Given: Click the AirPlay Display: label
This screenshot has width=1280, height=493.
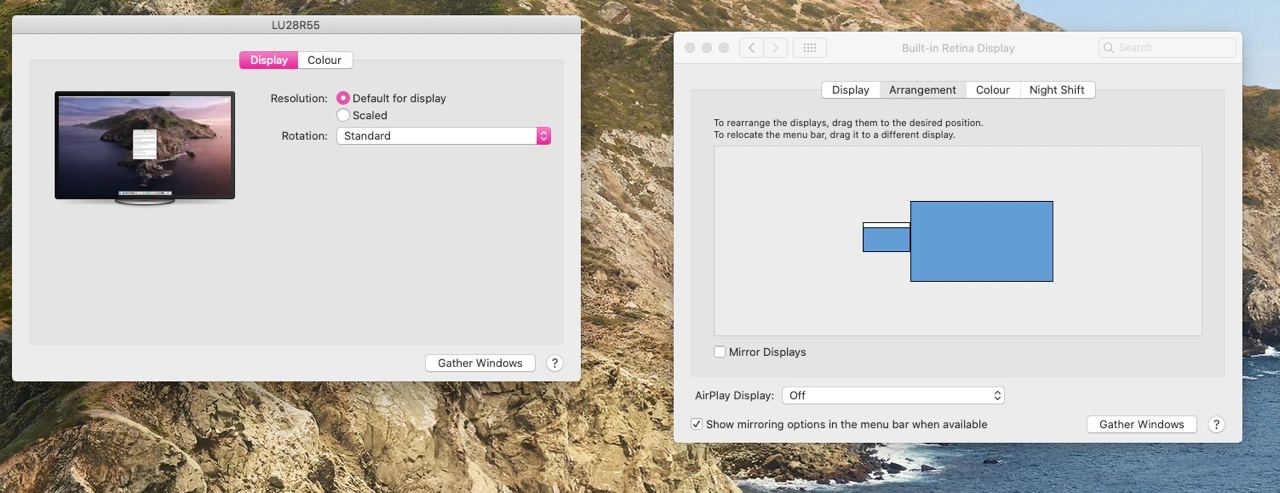Looking at the screenshot, I should (734, 395).
